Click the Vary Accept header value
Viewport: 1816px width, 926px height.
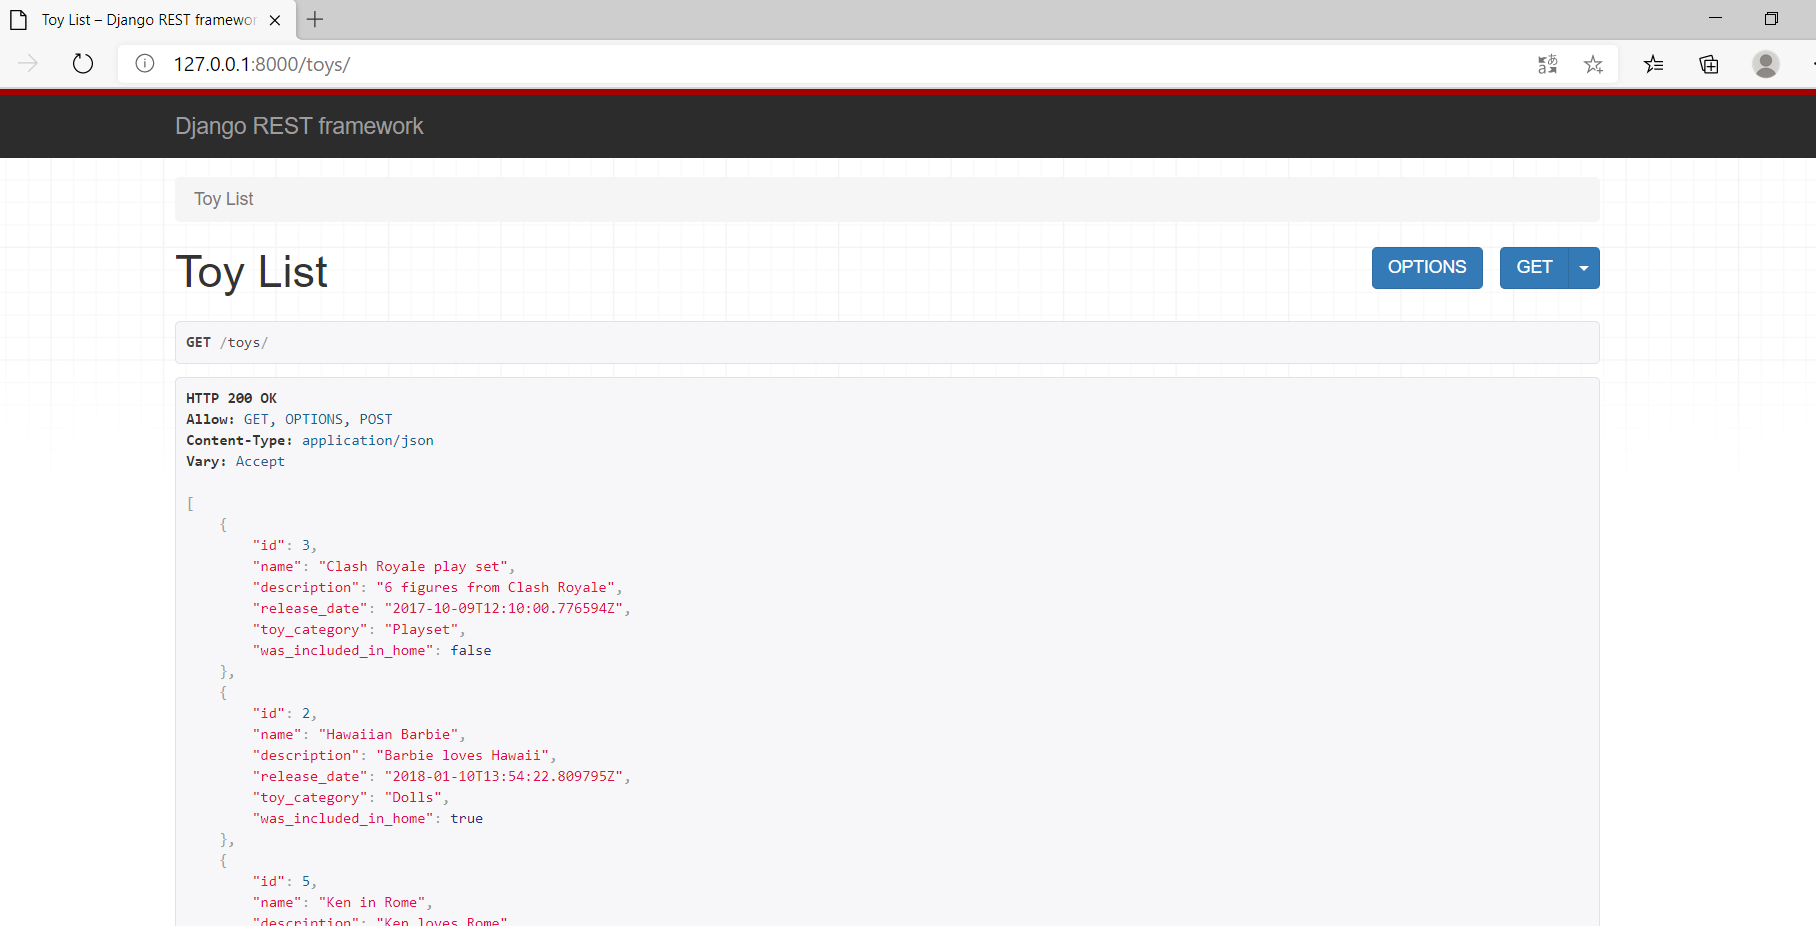(x=260, y=461)
